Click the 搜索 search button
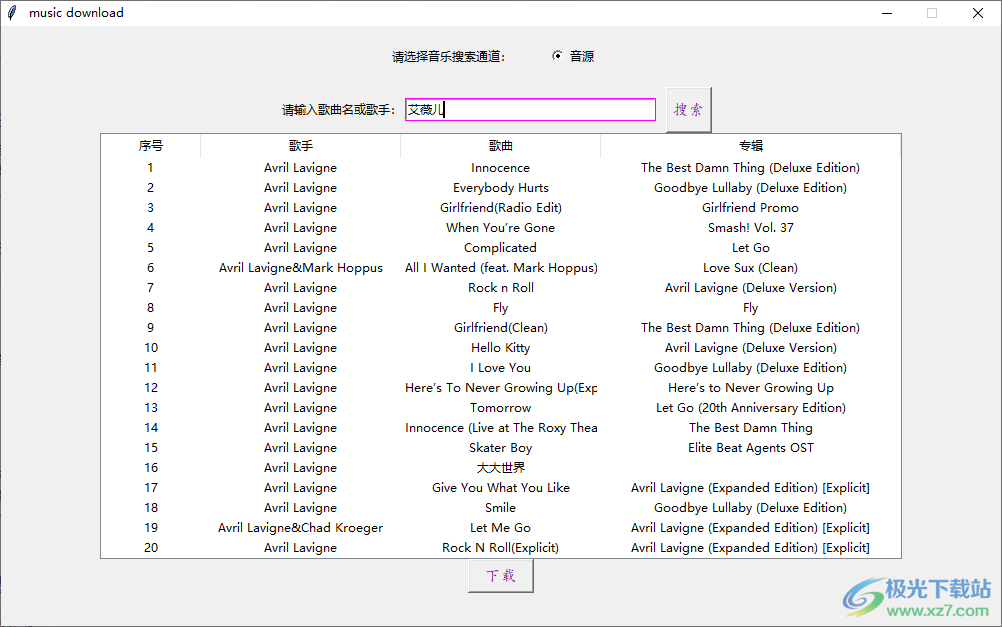Screen dimensions: 1002x627 688,110
